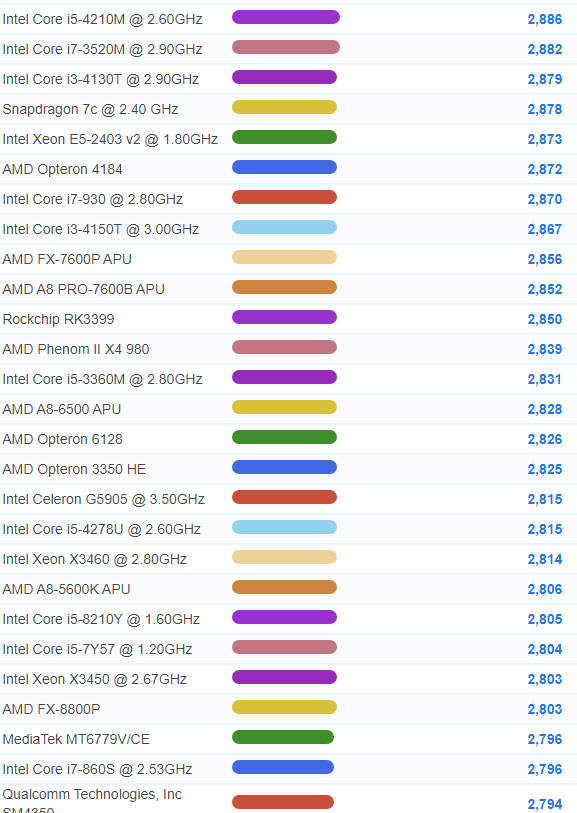Click the purple bar for i5-4210M
The image size is (577, 813).
coord(286,17)
